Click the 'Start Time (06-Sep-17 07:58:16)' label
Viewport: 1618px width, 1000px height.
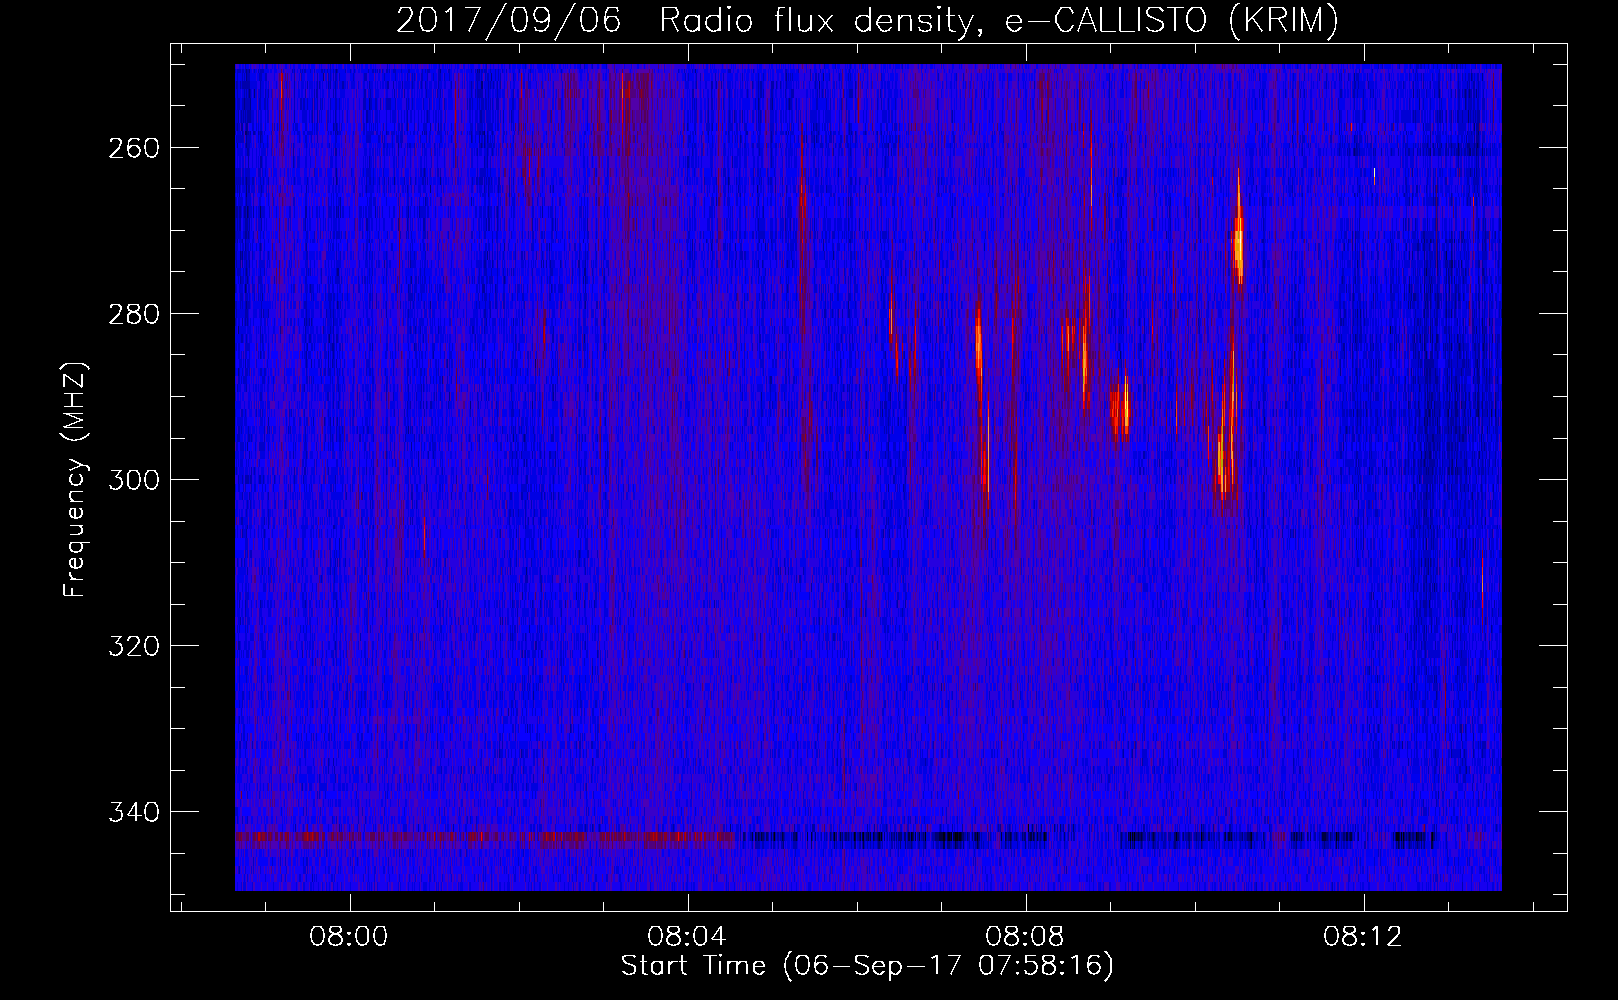[x=867, y=966]
